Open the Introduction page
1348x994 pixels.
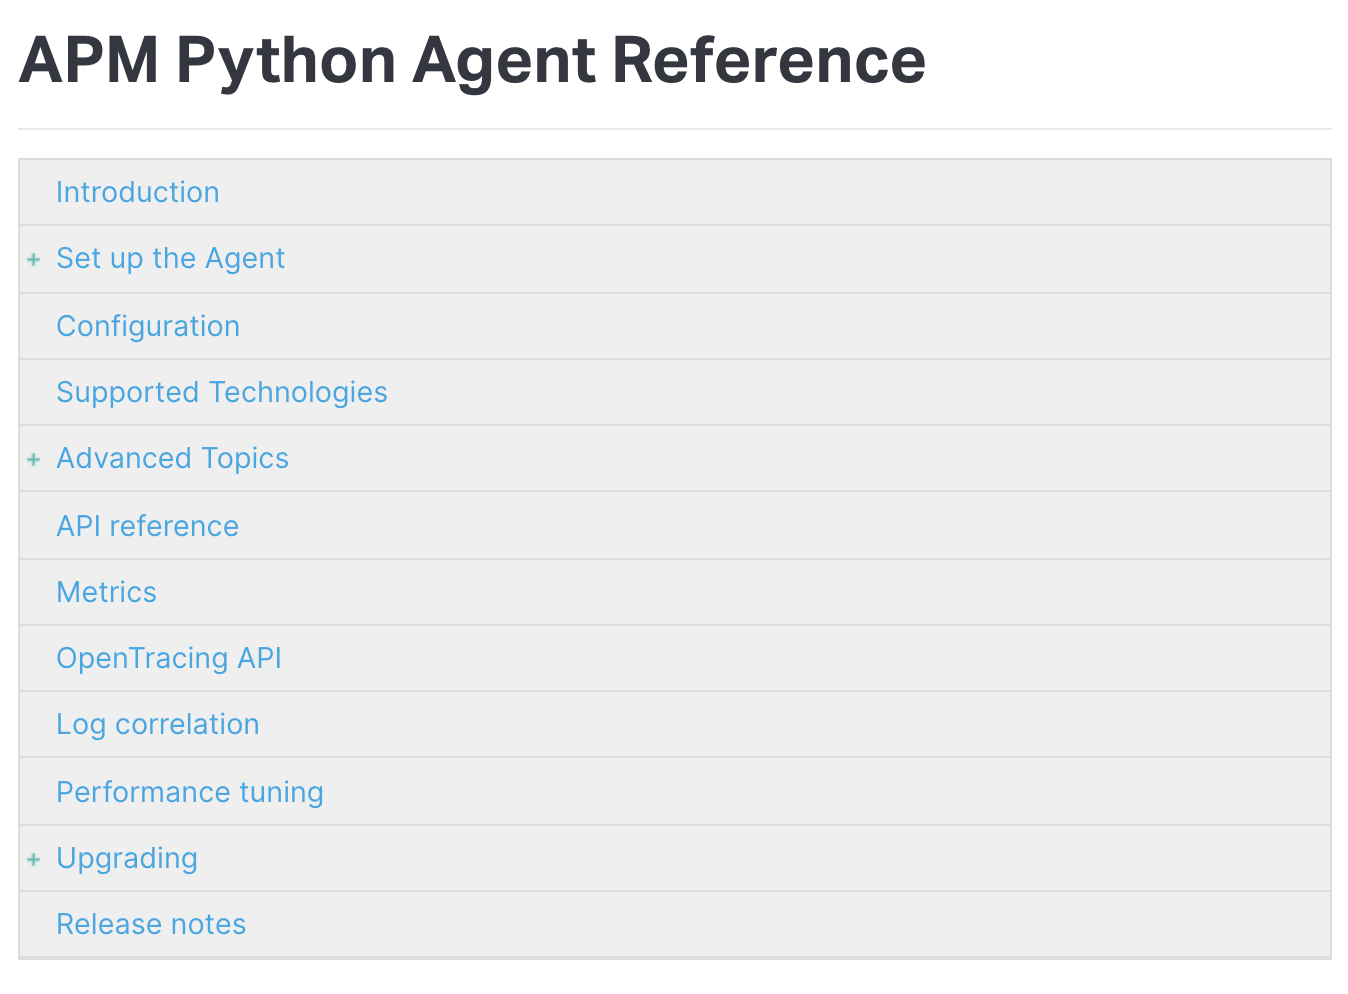[137, 192]
